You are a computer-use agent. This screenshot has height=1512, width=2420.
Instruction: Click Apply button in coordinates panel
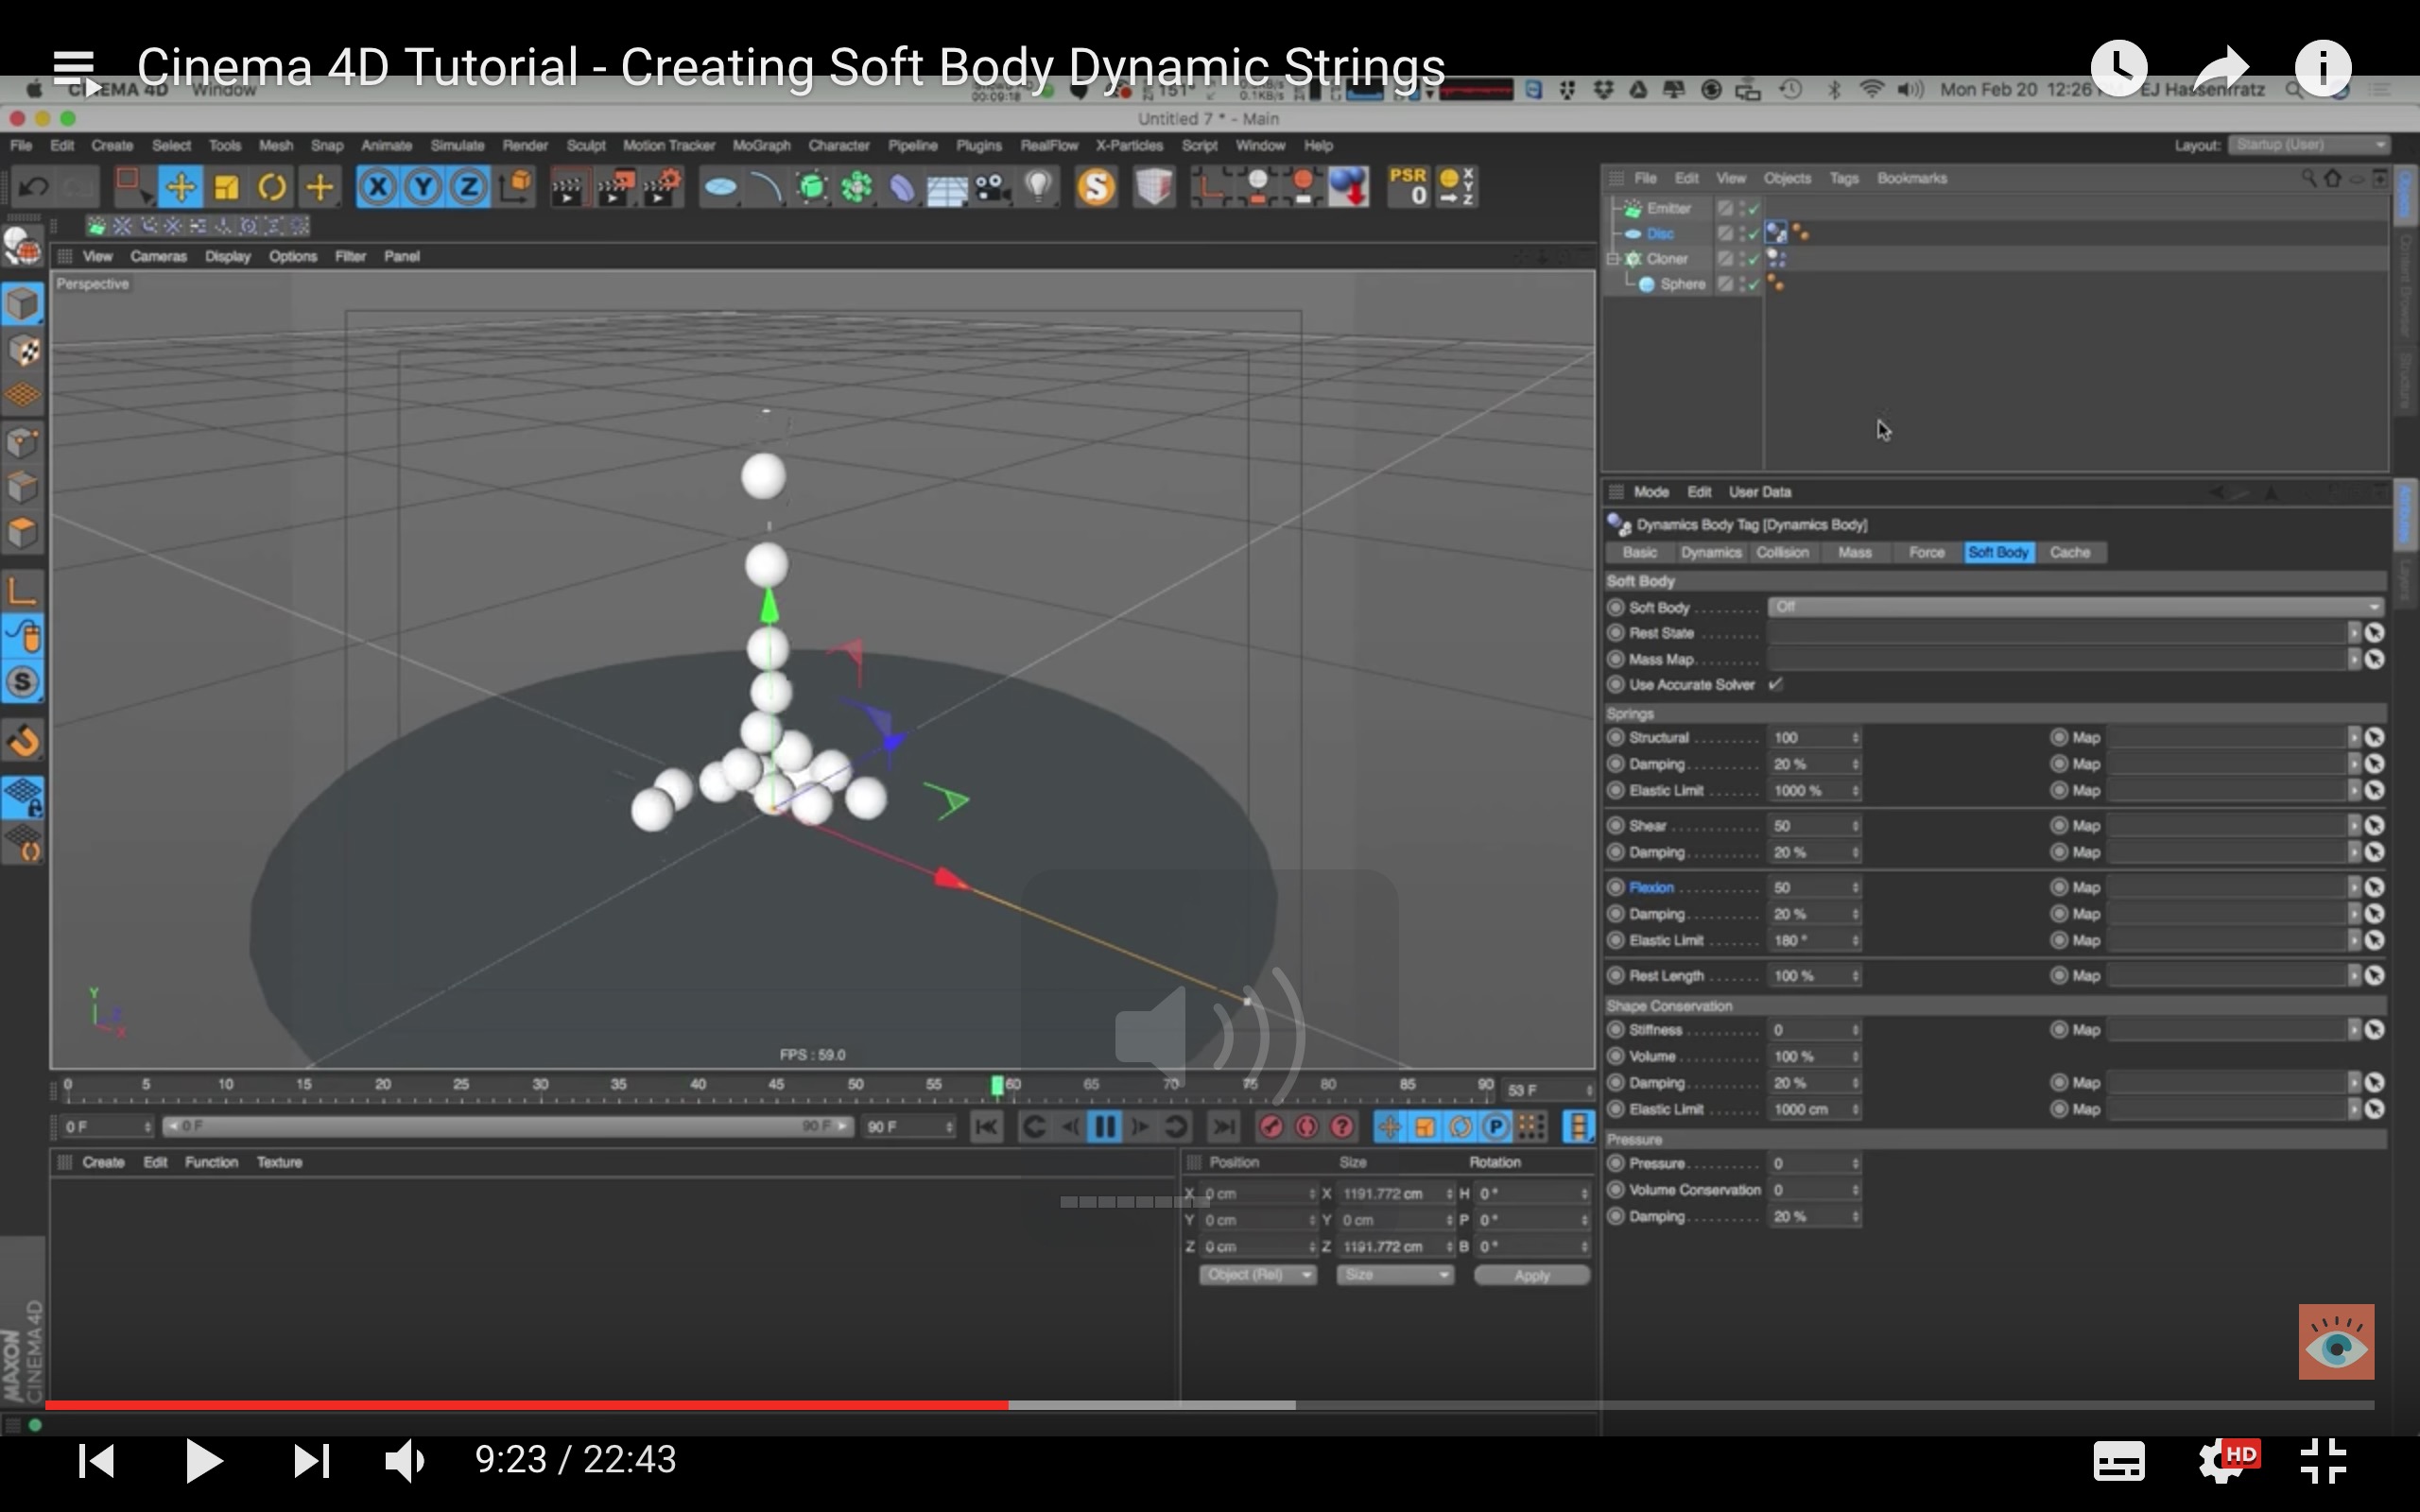[1531, 1275]
